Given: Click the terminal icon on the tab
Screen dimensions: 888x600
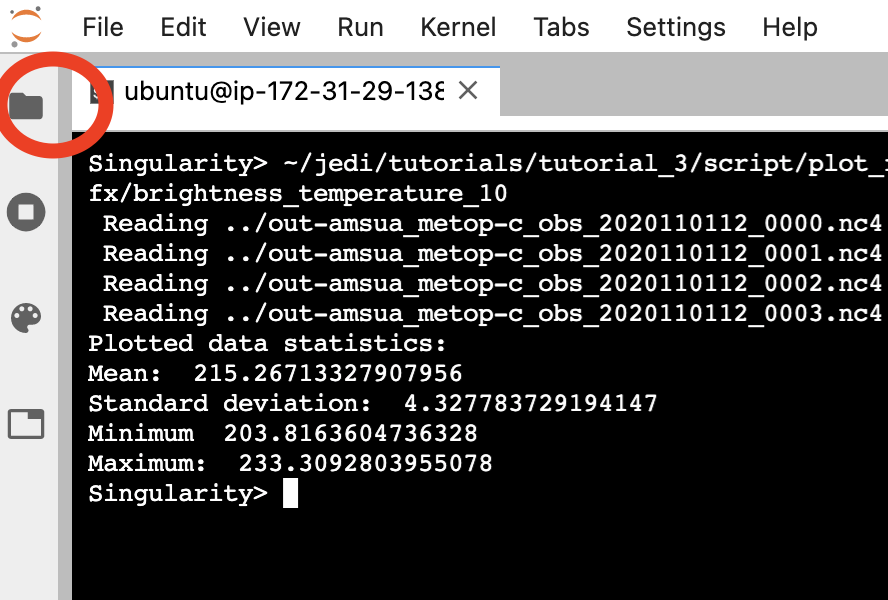Looking at the screenshot, I should click(102, 92).
